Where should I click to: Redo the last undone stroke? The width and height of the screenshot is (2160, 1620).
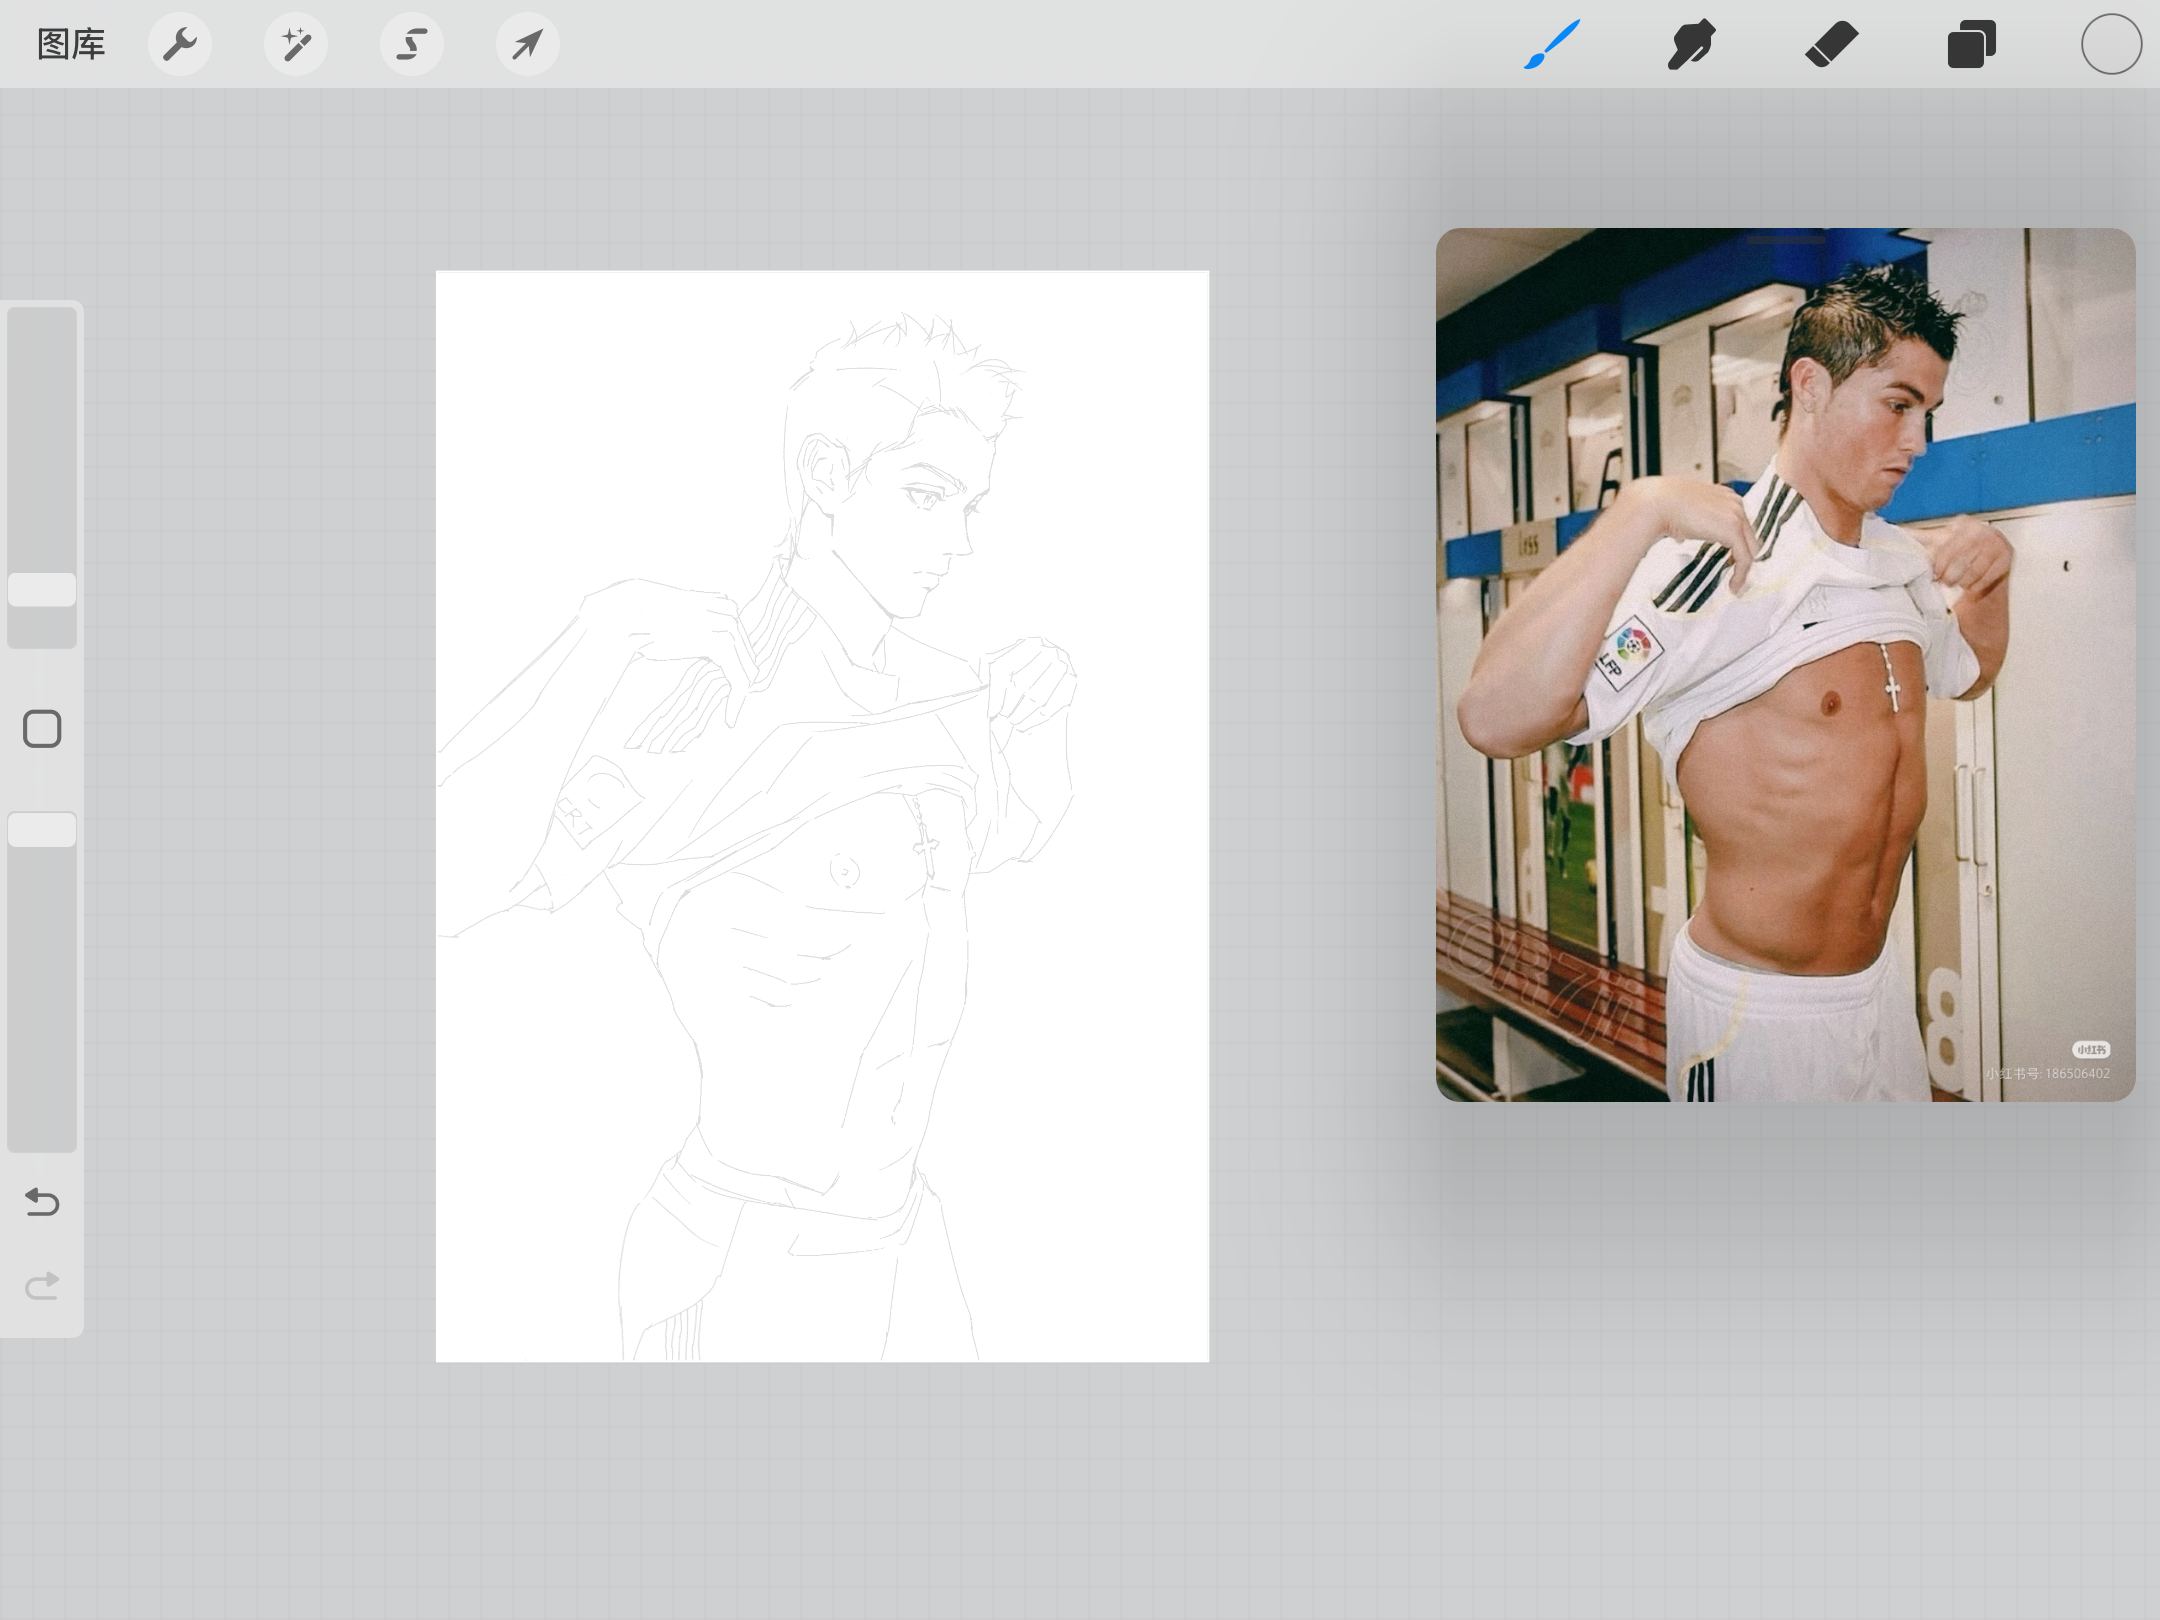42,1285
